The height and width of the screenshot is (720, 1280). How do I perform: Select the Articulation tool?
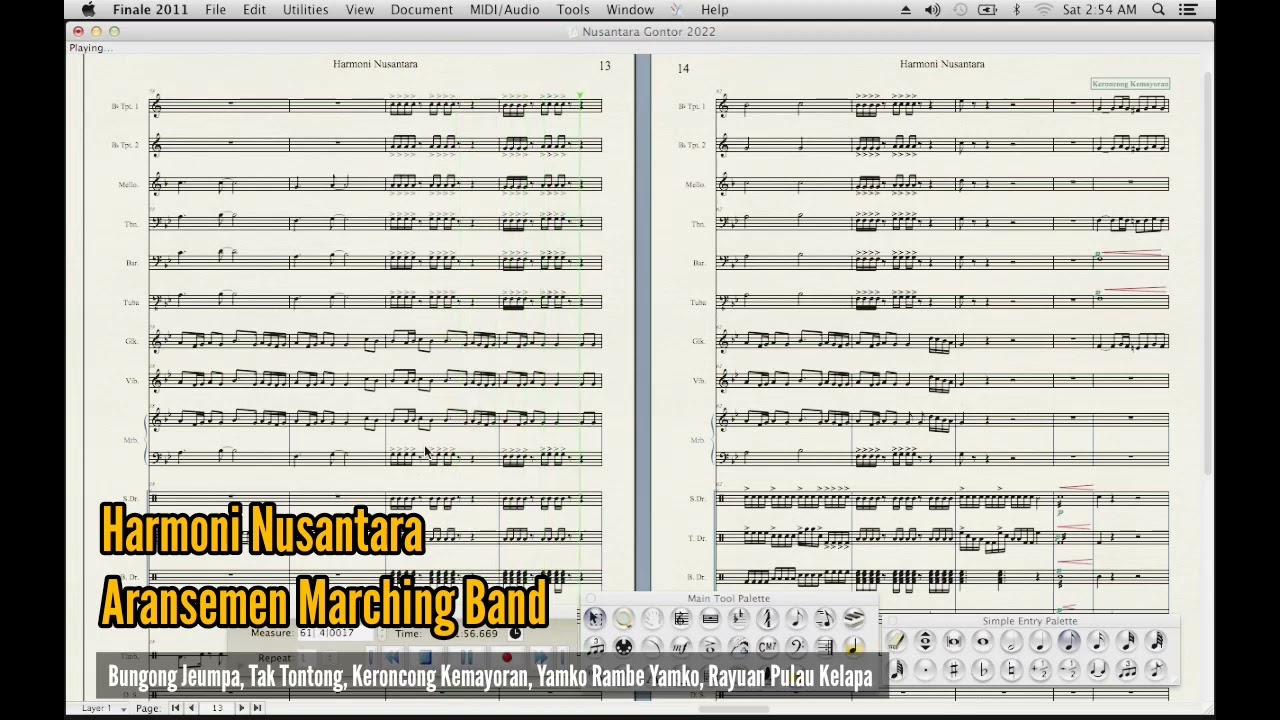[710, 647]
